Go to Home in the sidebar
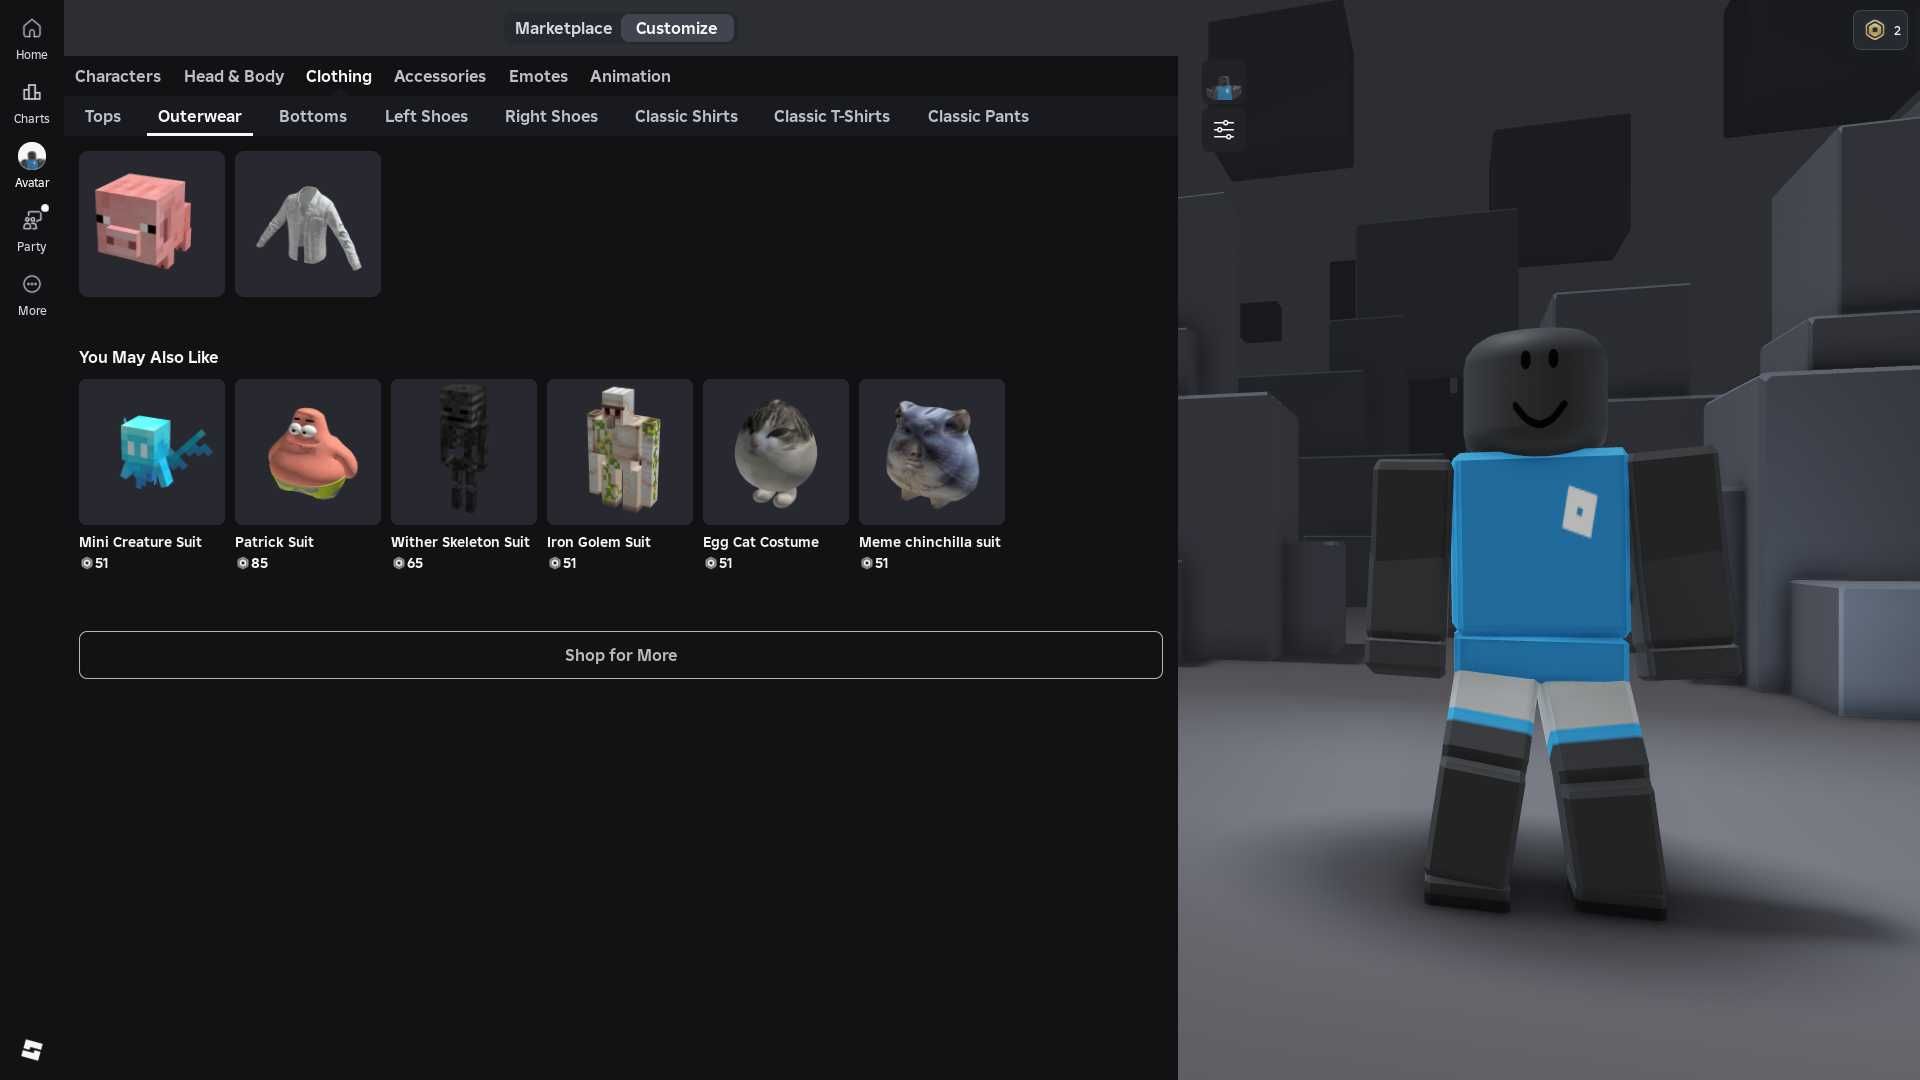This screenshot has width=1920, height=1080. tap(32, 39)
